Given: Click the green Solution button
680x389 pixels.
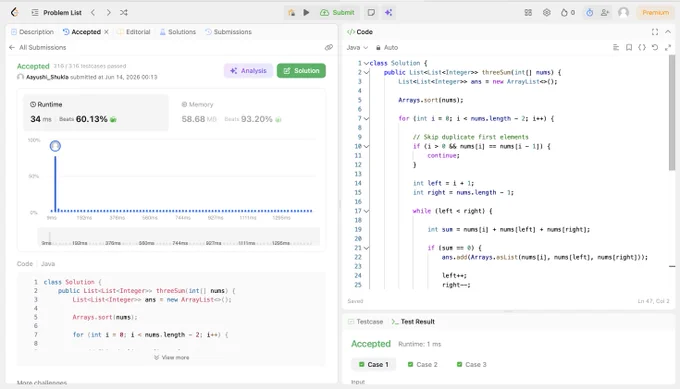Looking at the screenshot, I should click(x=301, y=71).
